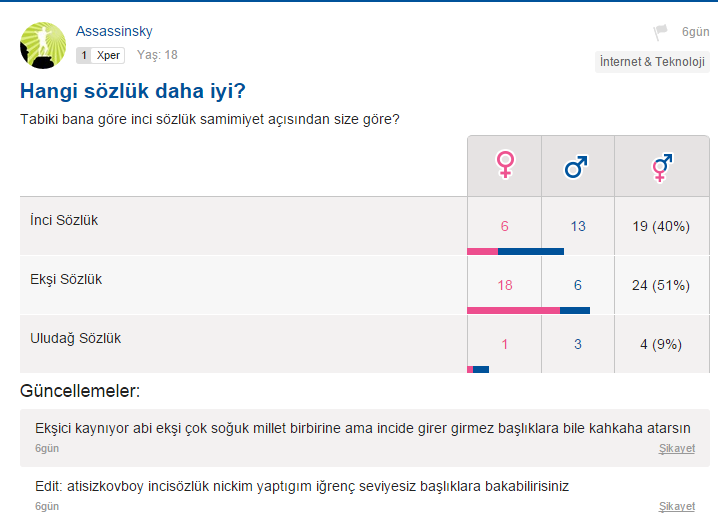
Task: Report the Edit update via Şikayet
Action: pos(677,506)
